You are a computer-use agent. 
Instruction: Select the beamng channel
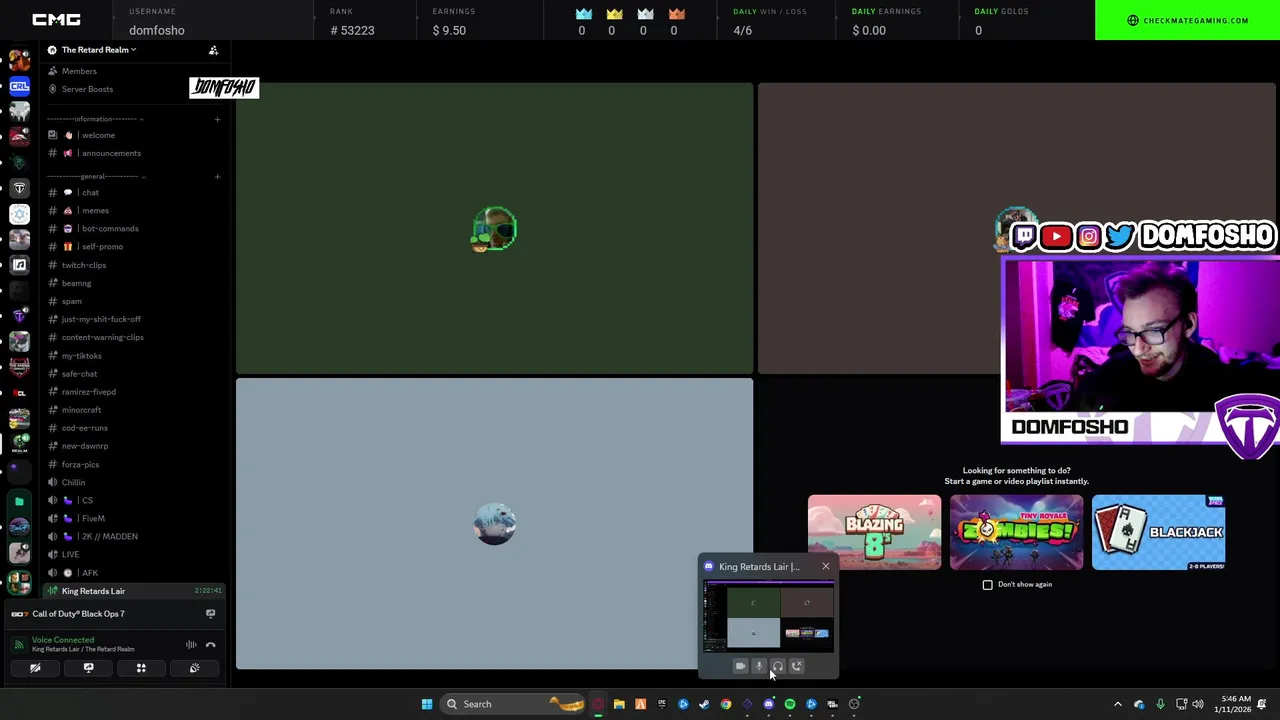76,283
